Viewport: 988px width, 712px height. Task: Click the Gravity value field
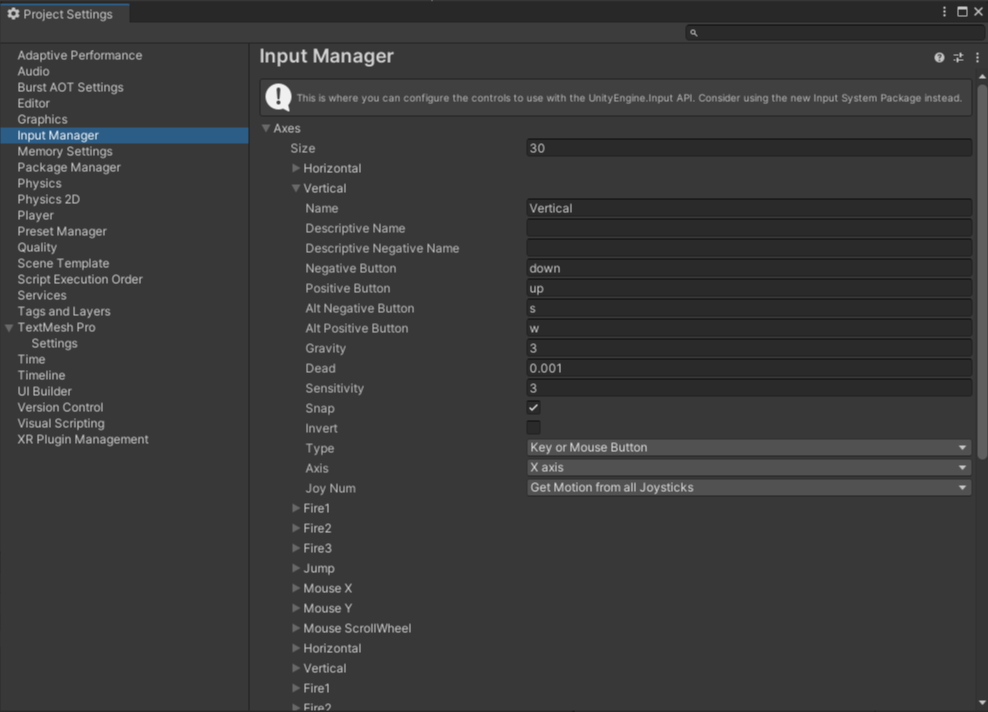click(x=749, y=348)
